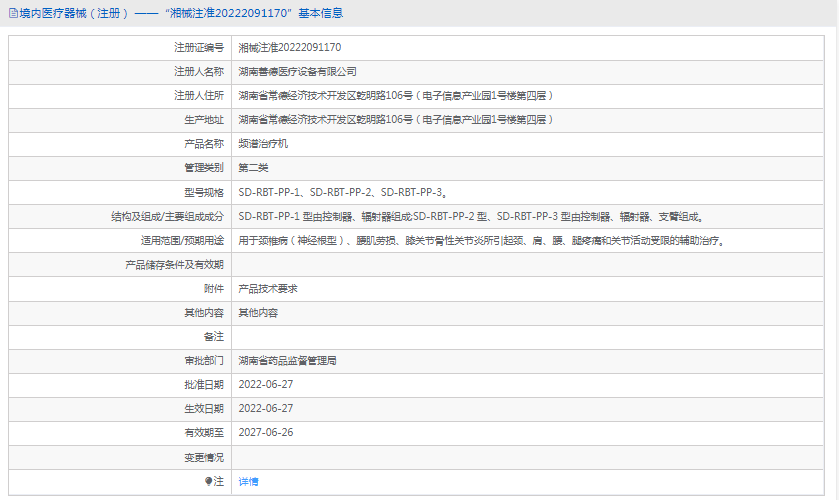
Task: Click the 生产地址 label
Action: pyautogui.click(x=204, y=120)
